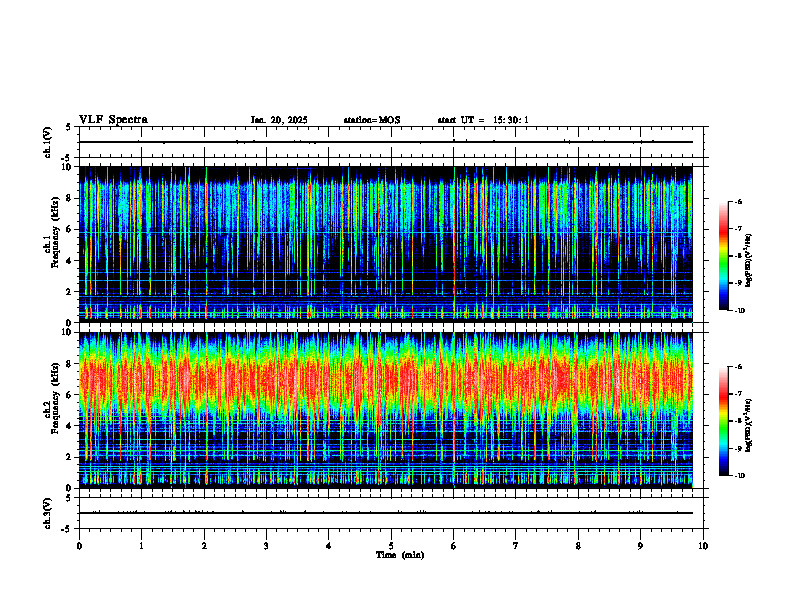Click the "6" frequency tick of ch.2 panel
This screenshot has height=612, width=792.
(x=70, y=395)
